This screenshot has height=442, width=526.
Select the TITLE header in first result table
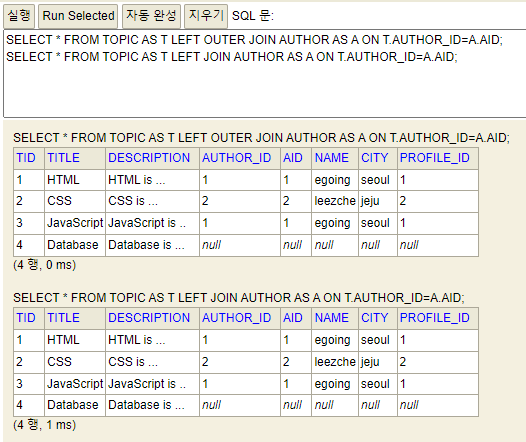[x=75, y=158]
